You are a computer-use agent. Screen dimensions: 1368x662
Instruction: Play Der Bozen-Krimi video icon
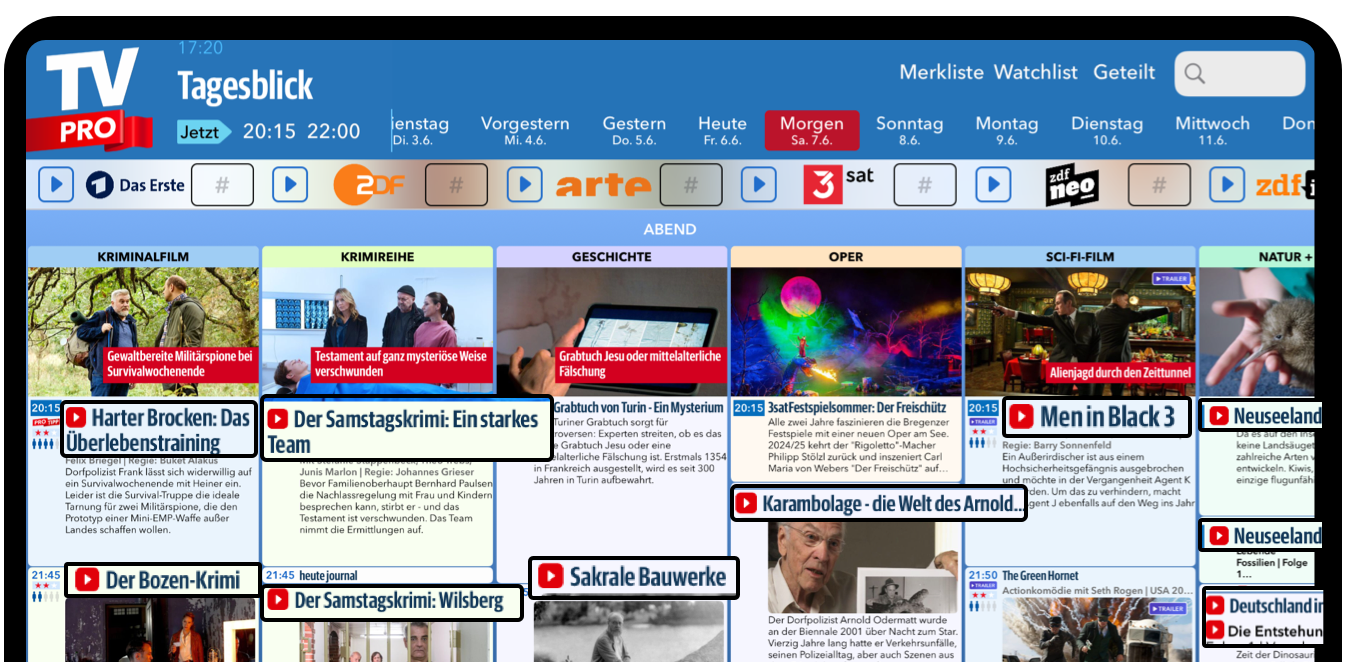pyautogui.click(x=86, y=580)
